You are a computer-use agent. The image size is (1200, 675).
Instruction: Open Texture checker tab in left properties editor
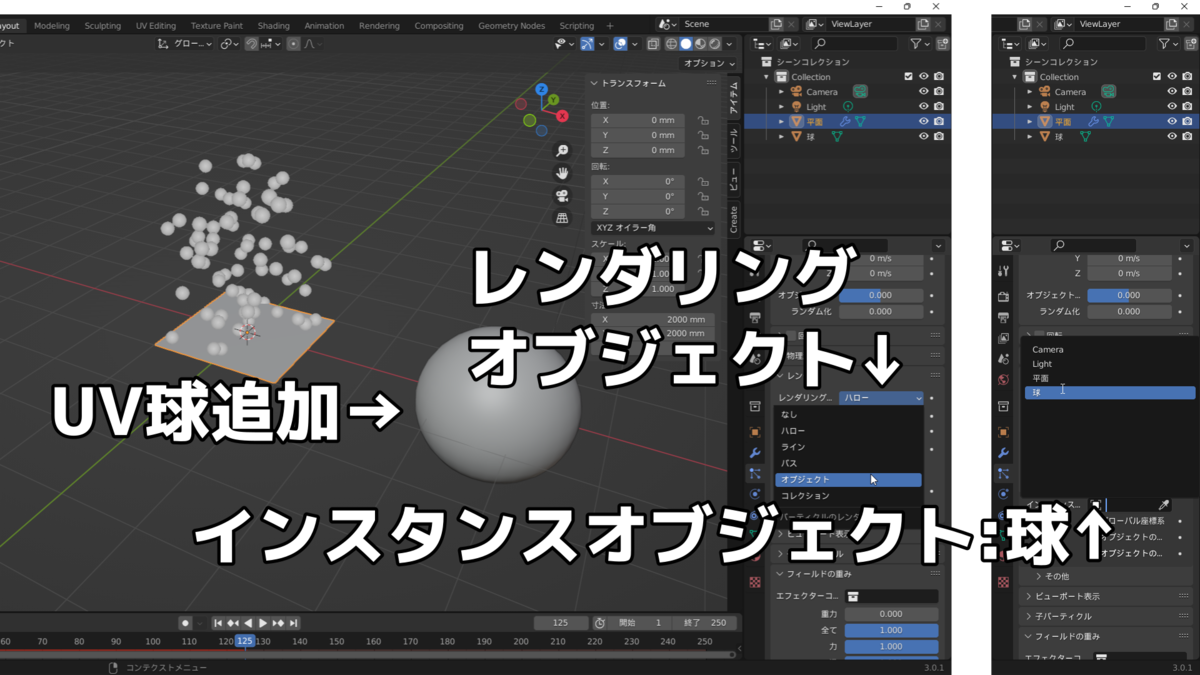[755, 581]
